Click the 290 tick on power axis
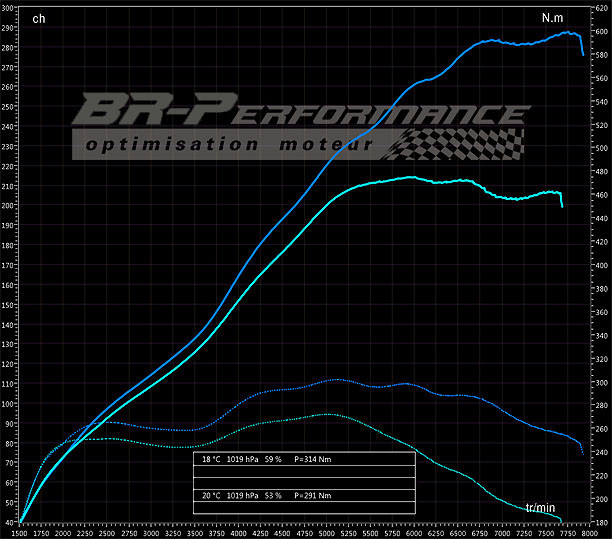The height and width of the screenshot is (539, 612). coord(9,28)
